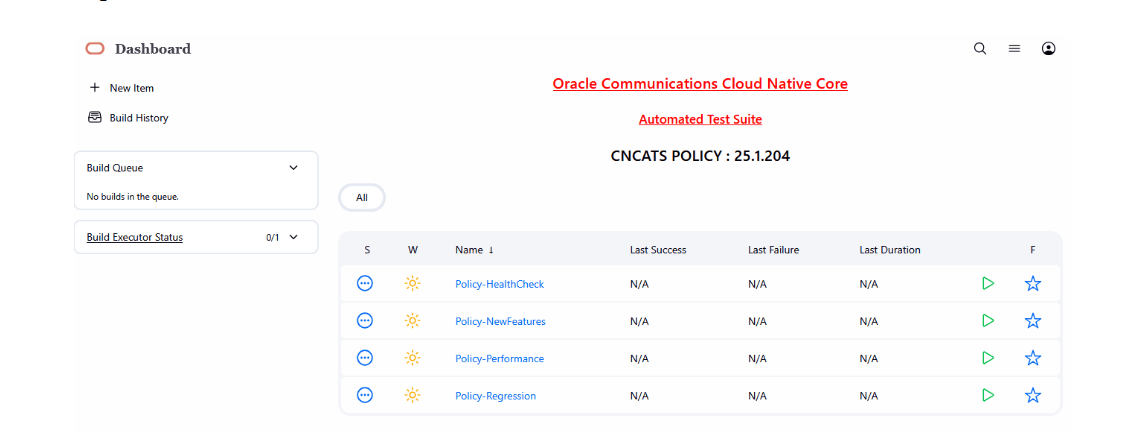Sort by the W weather column header
Screen dimensions: 1123x442
pos(413,250)
